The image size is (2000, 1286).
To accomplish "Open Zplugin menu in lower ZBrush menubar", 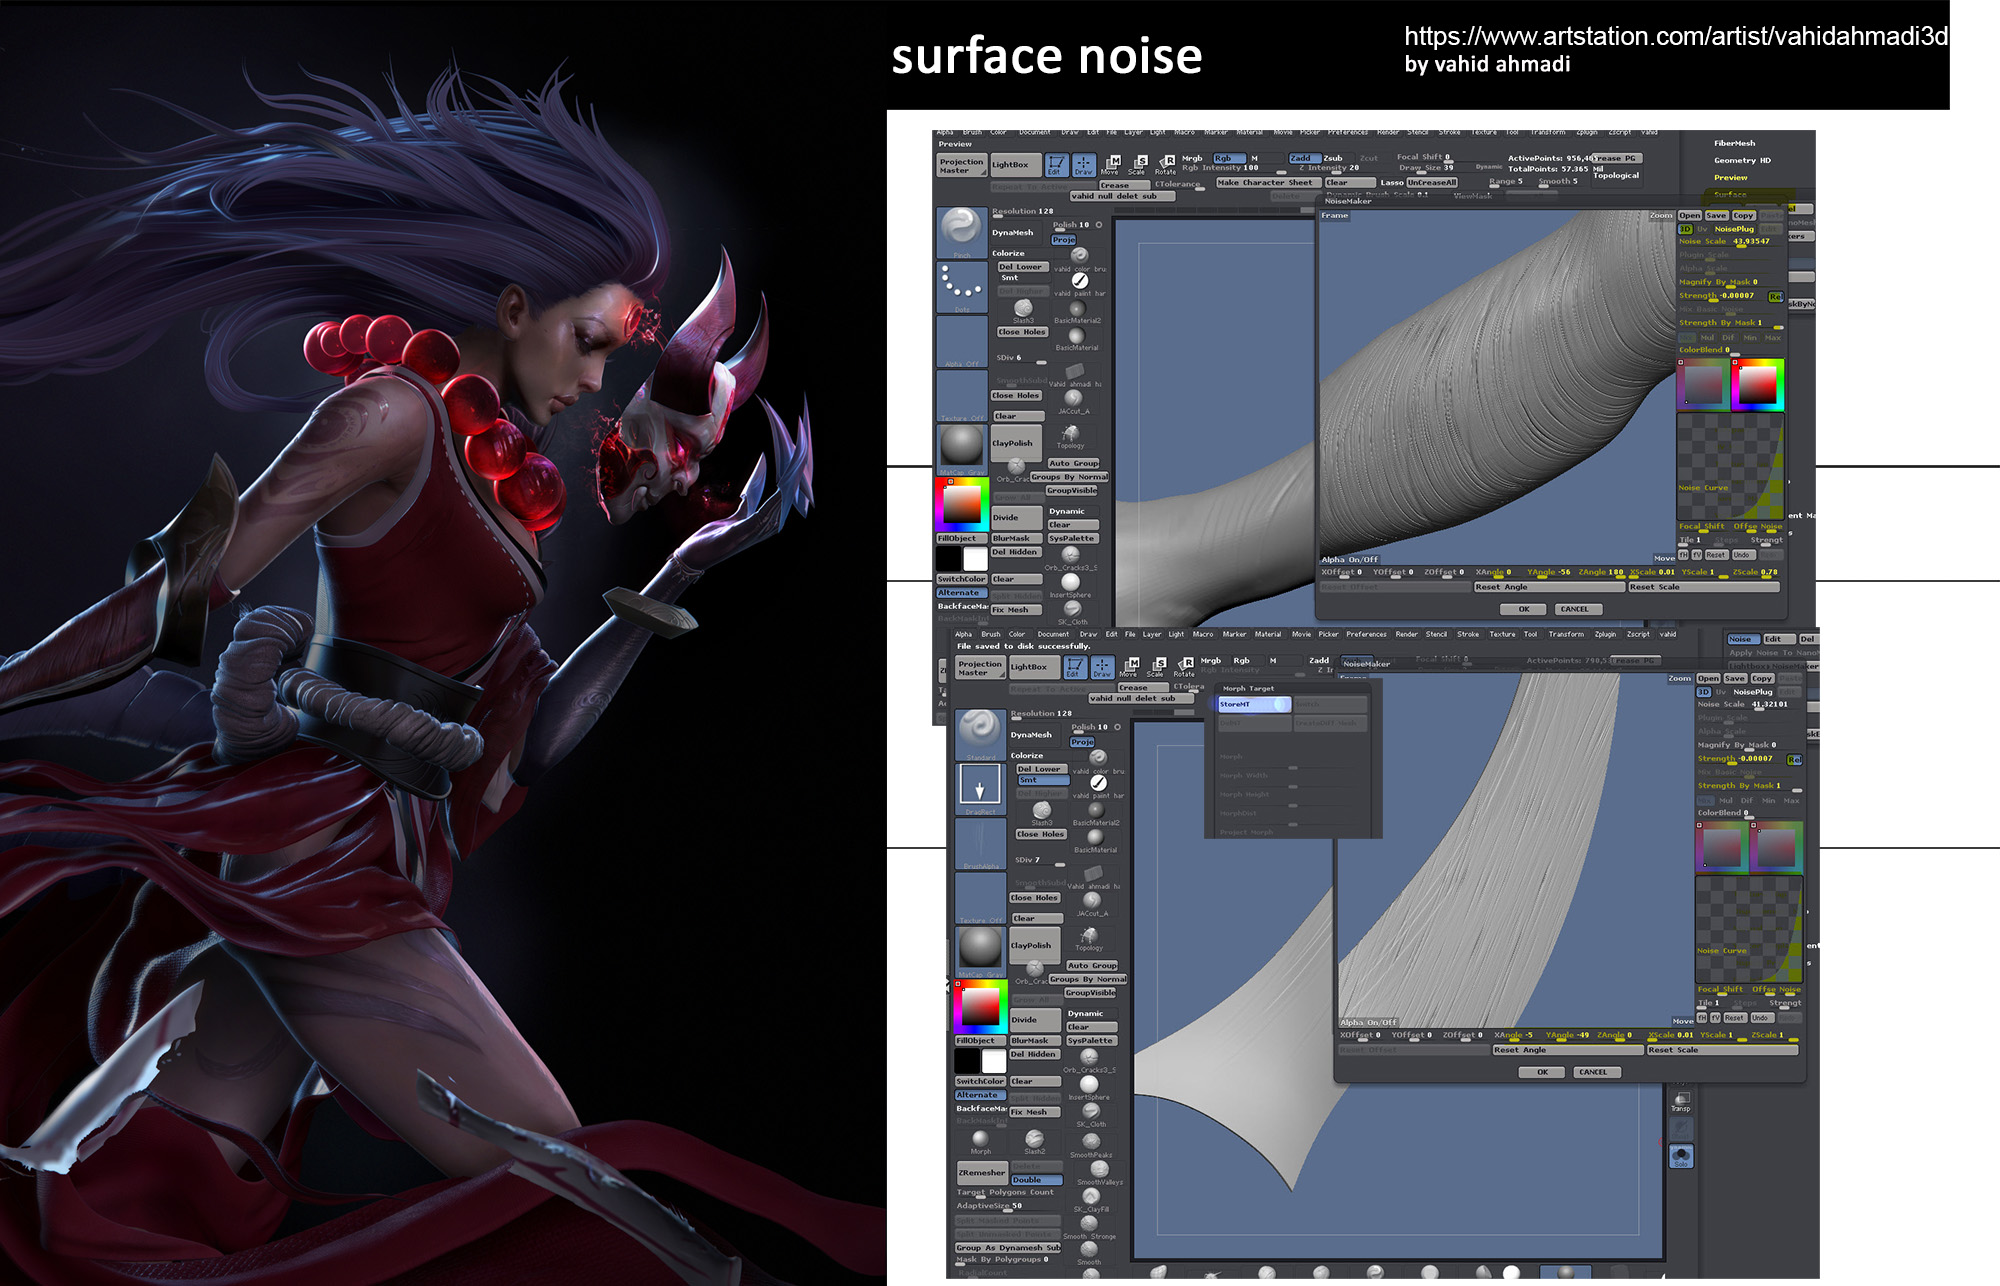I will tap(1605, 634).
